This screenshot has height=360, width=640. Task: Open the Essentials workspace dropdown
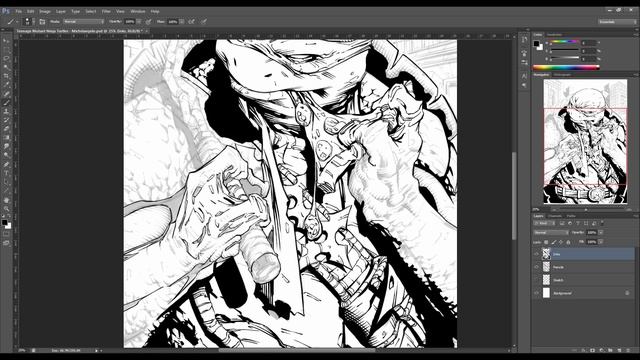(617, 22)
